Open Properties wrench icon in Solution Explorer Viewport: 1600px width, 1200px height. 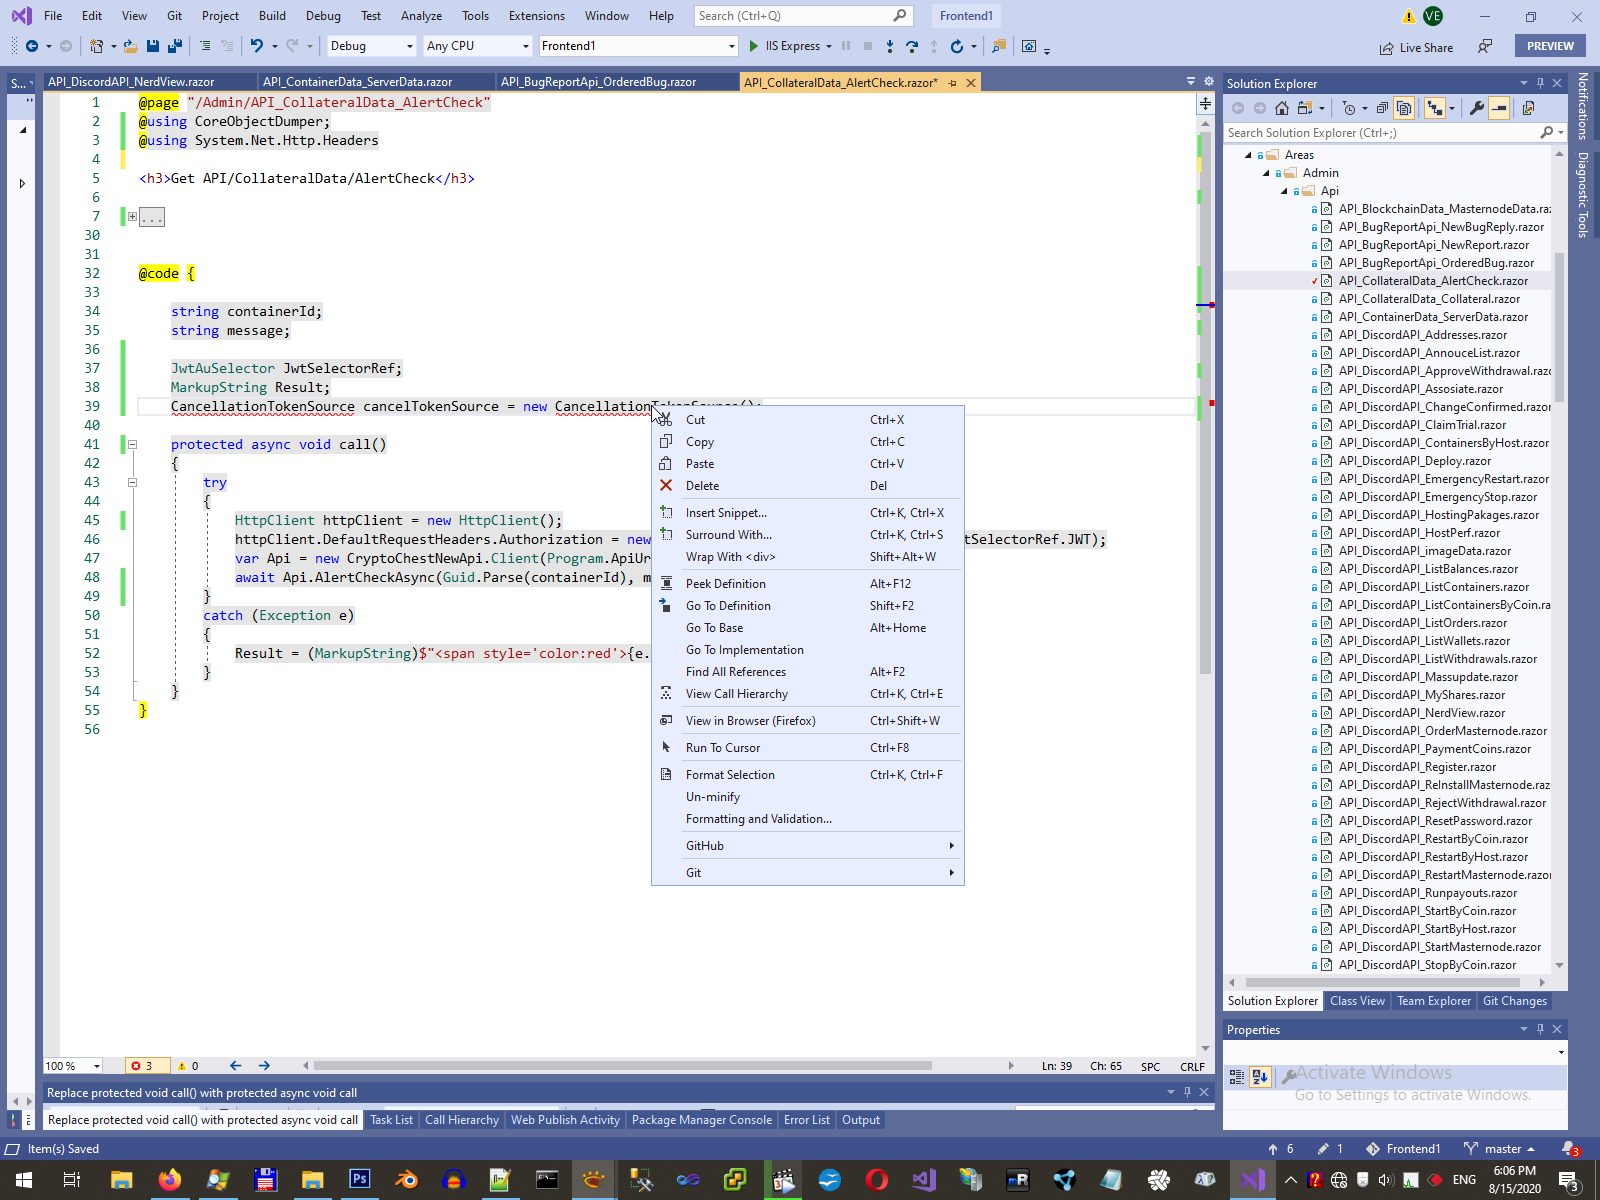point(1476,108)
